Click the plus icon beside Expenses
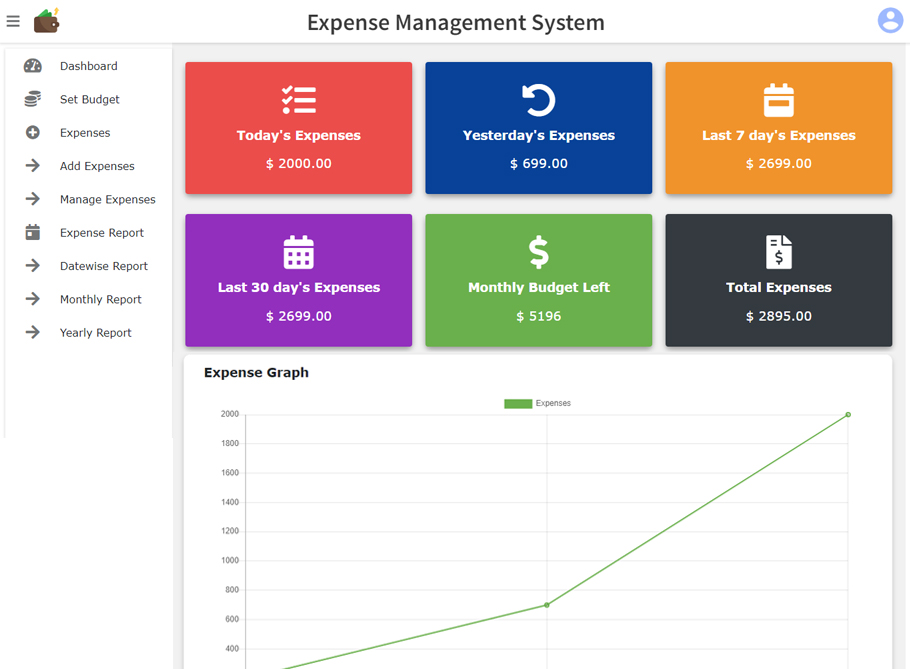 coord(33,133)
